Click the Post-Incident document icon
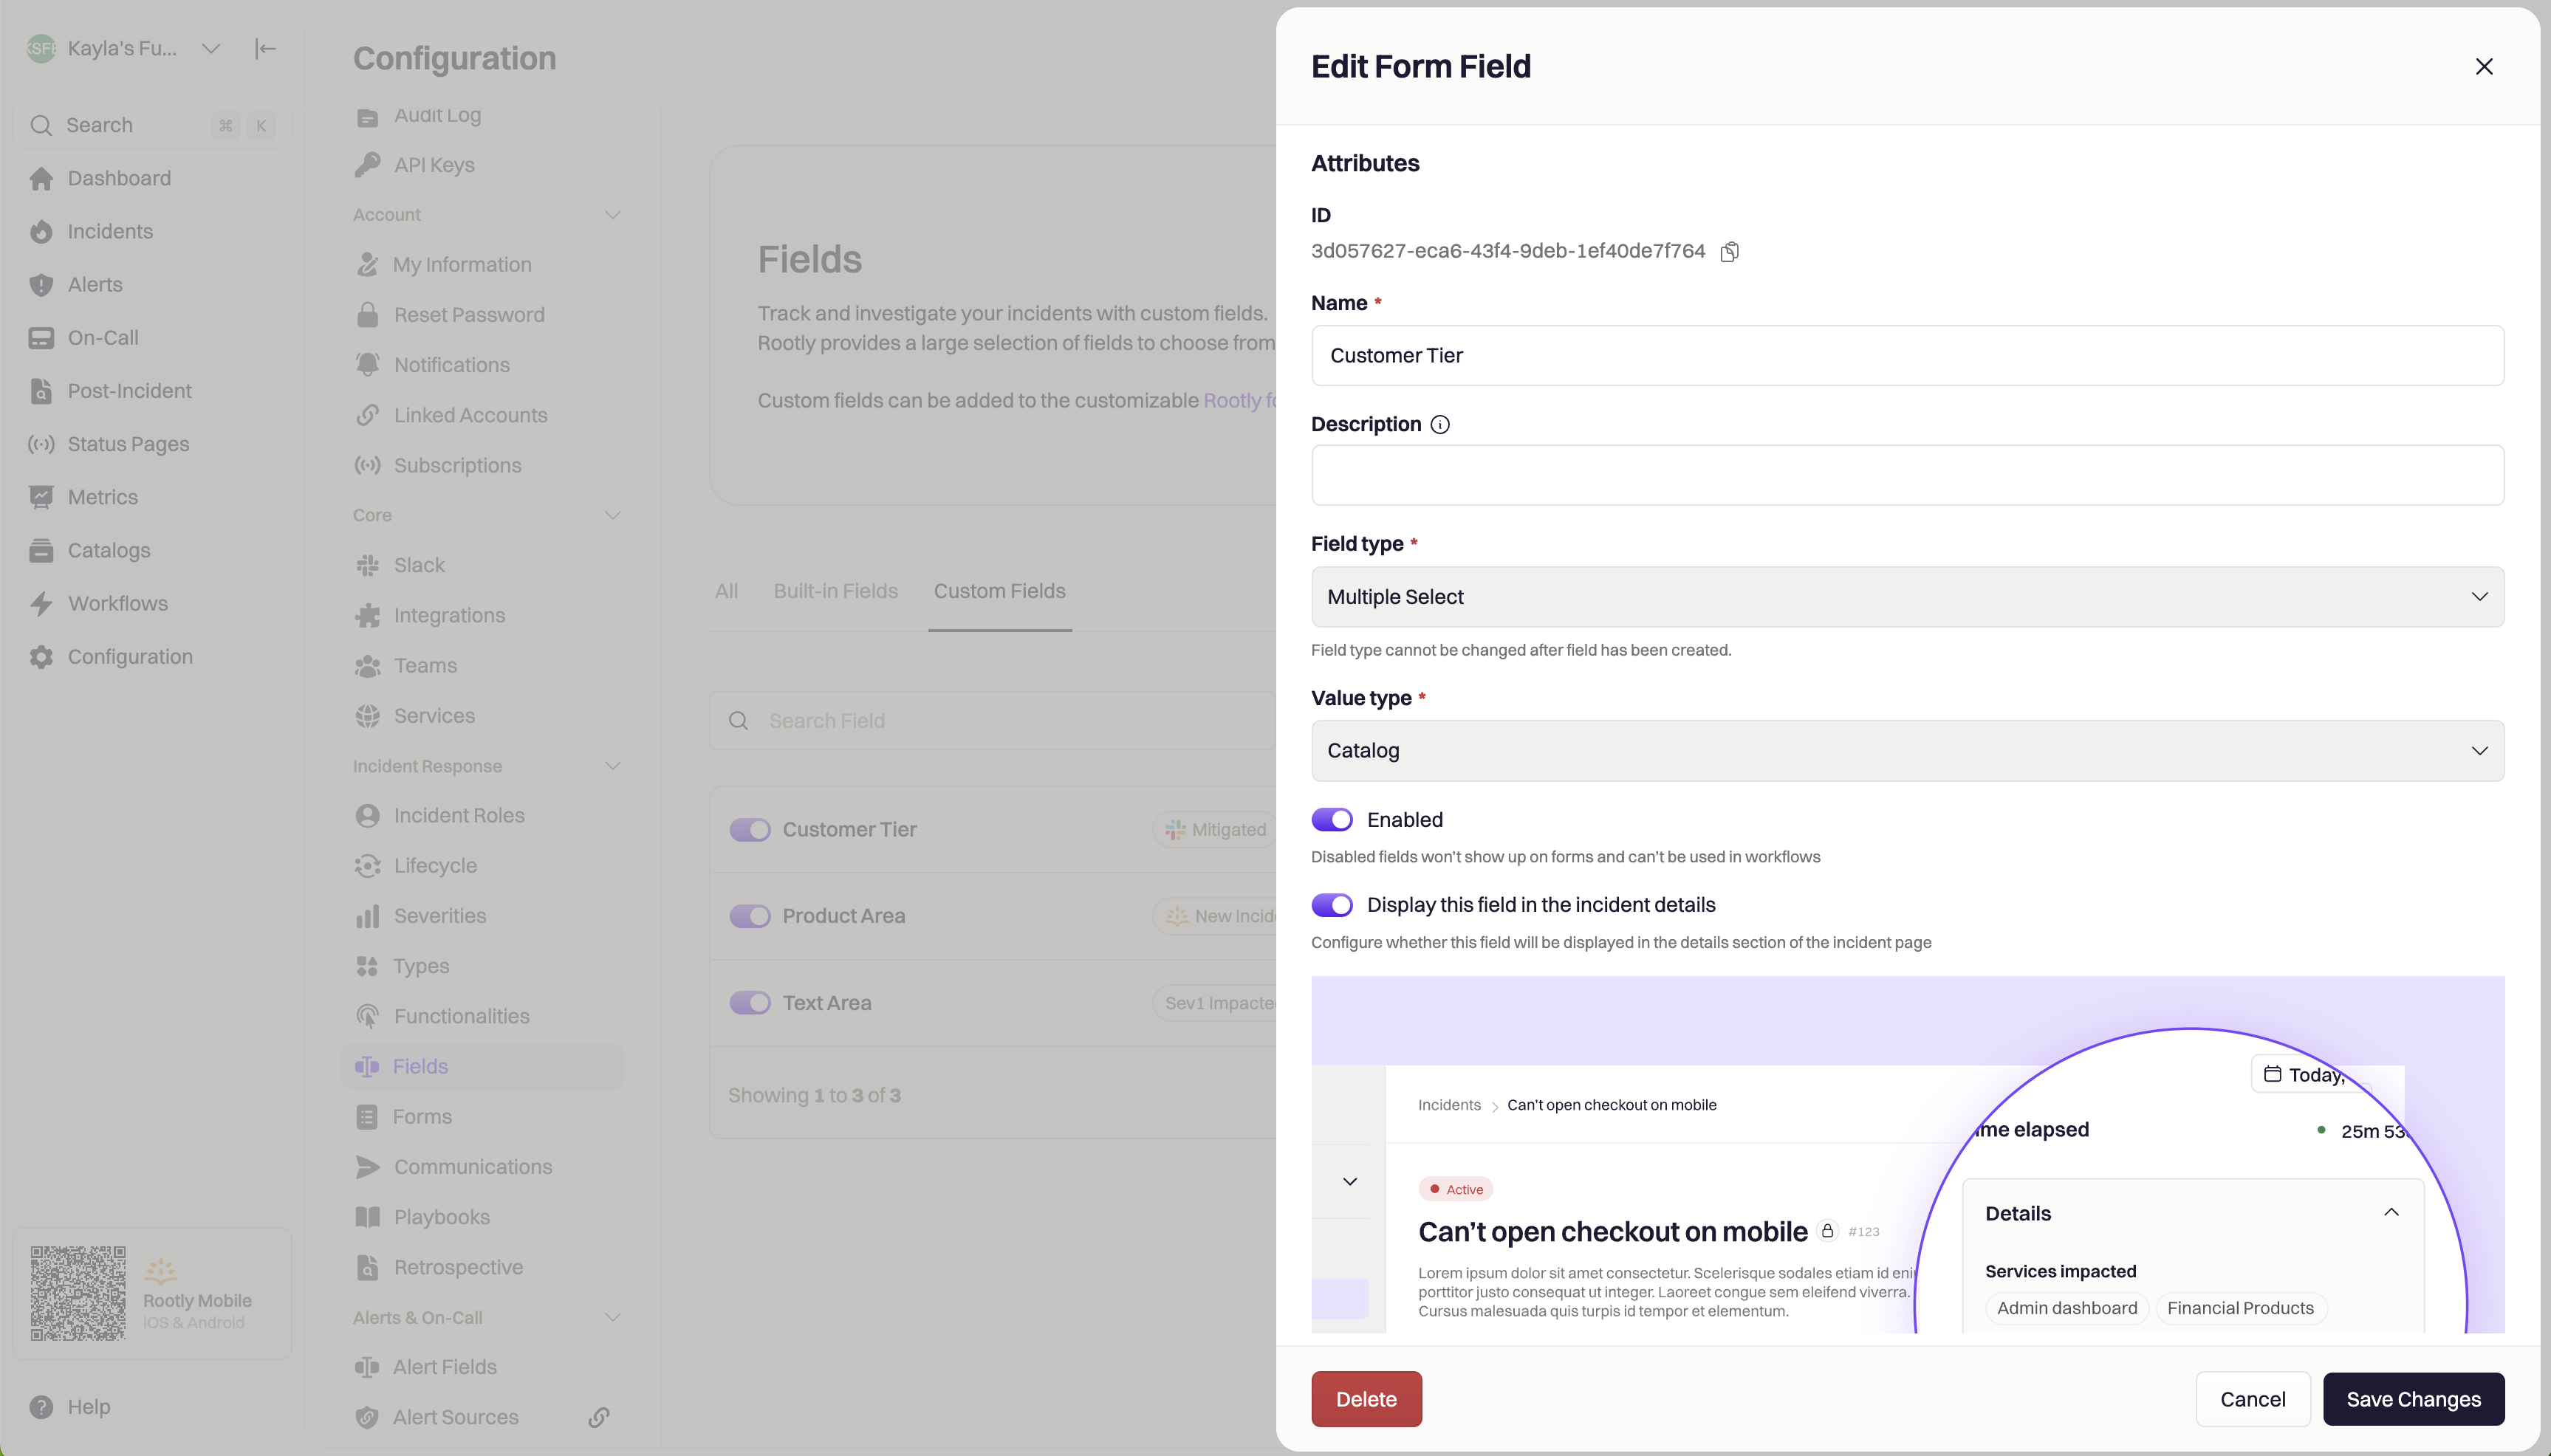 tap(41, 391)
